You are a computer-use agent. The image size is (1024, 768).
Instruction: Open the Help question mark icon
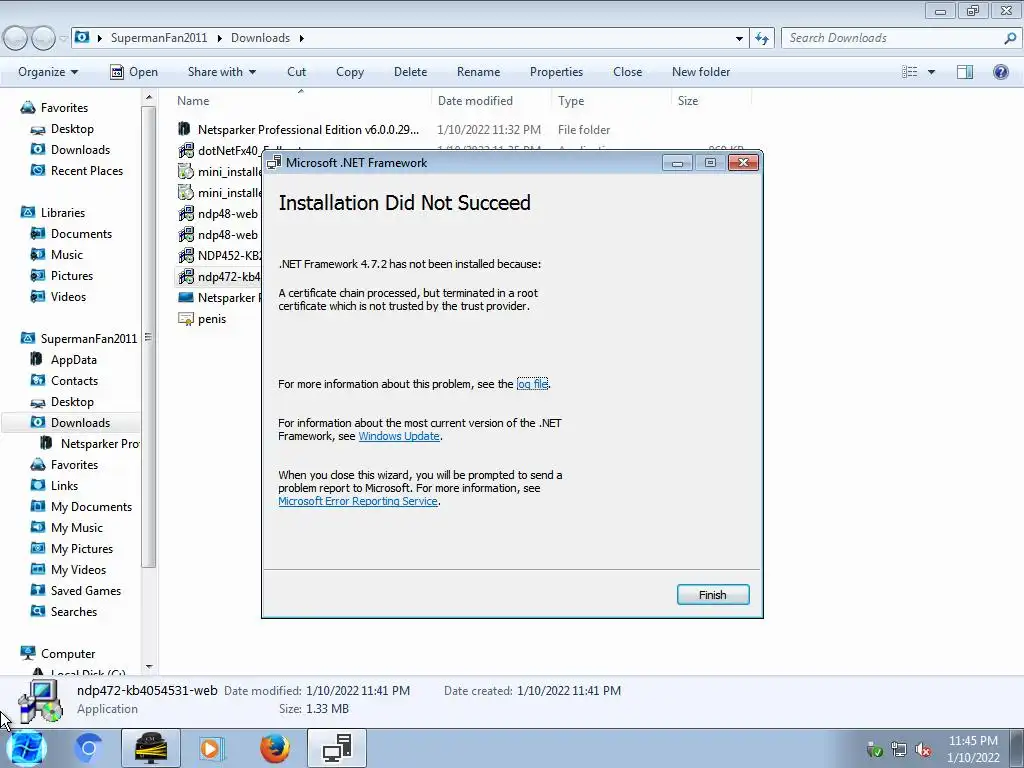click(x=1000, y=72)
